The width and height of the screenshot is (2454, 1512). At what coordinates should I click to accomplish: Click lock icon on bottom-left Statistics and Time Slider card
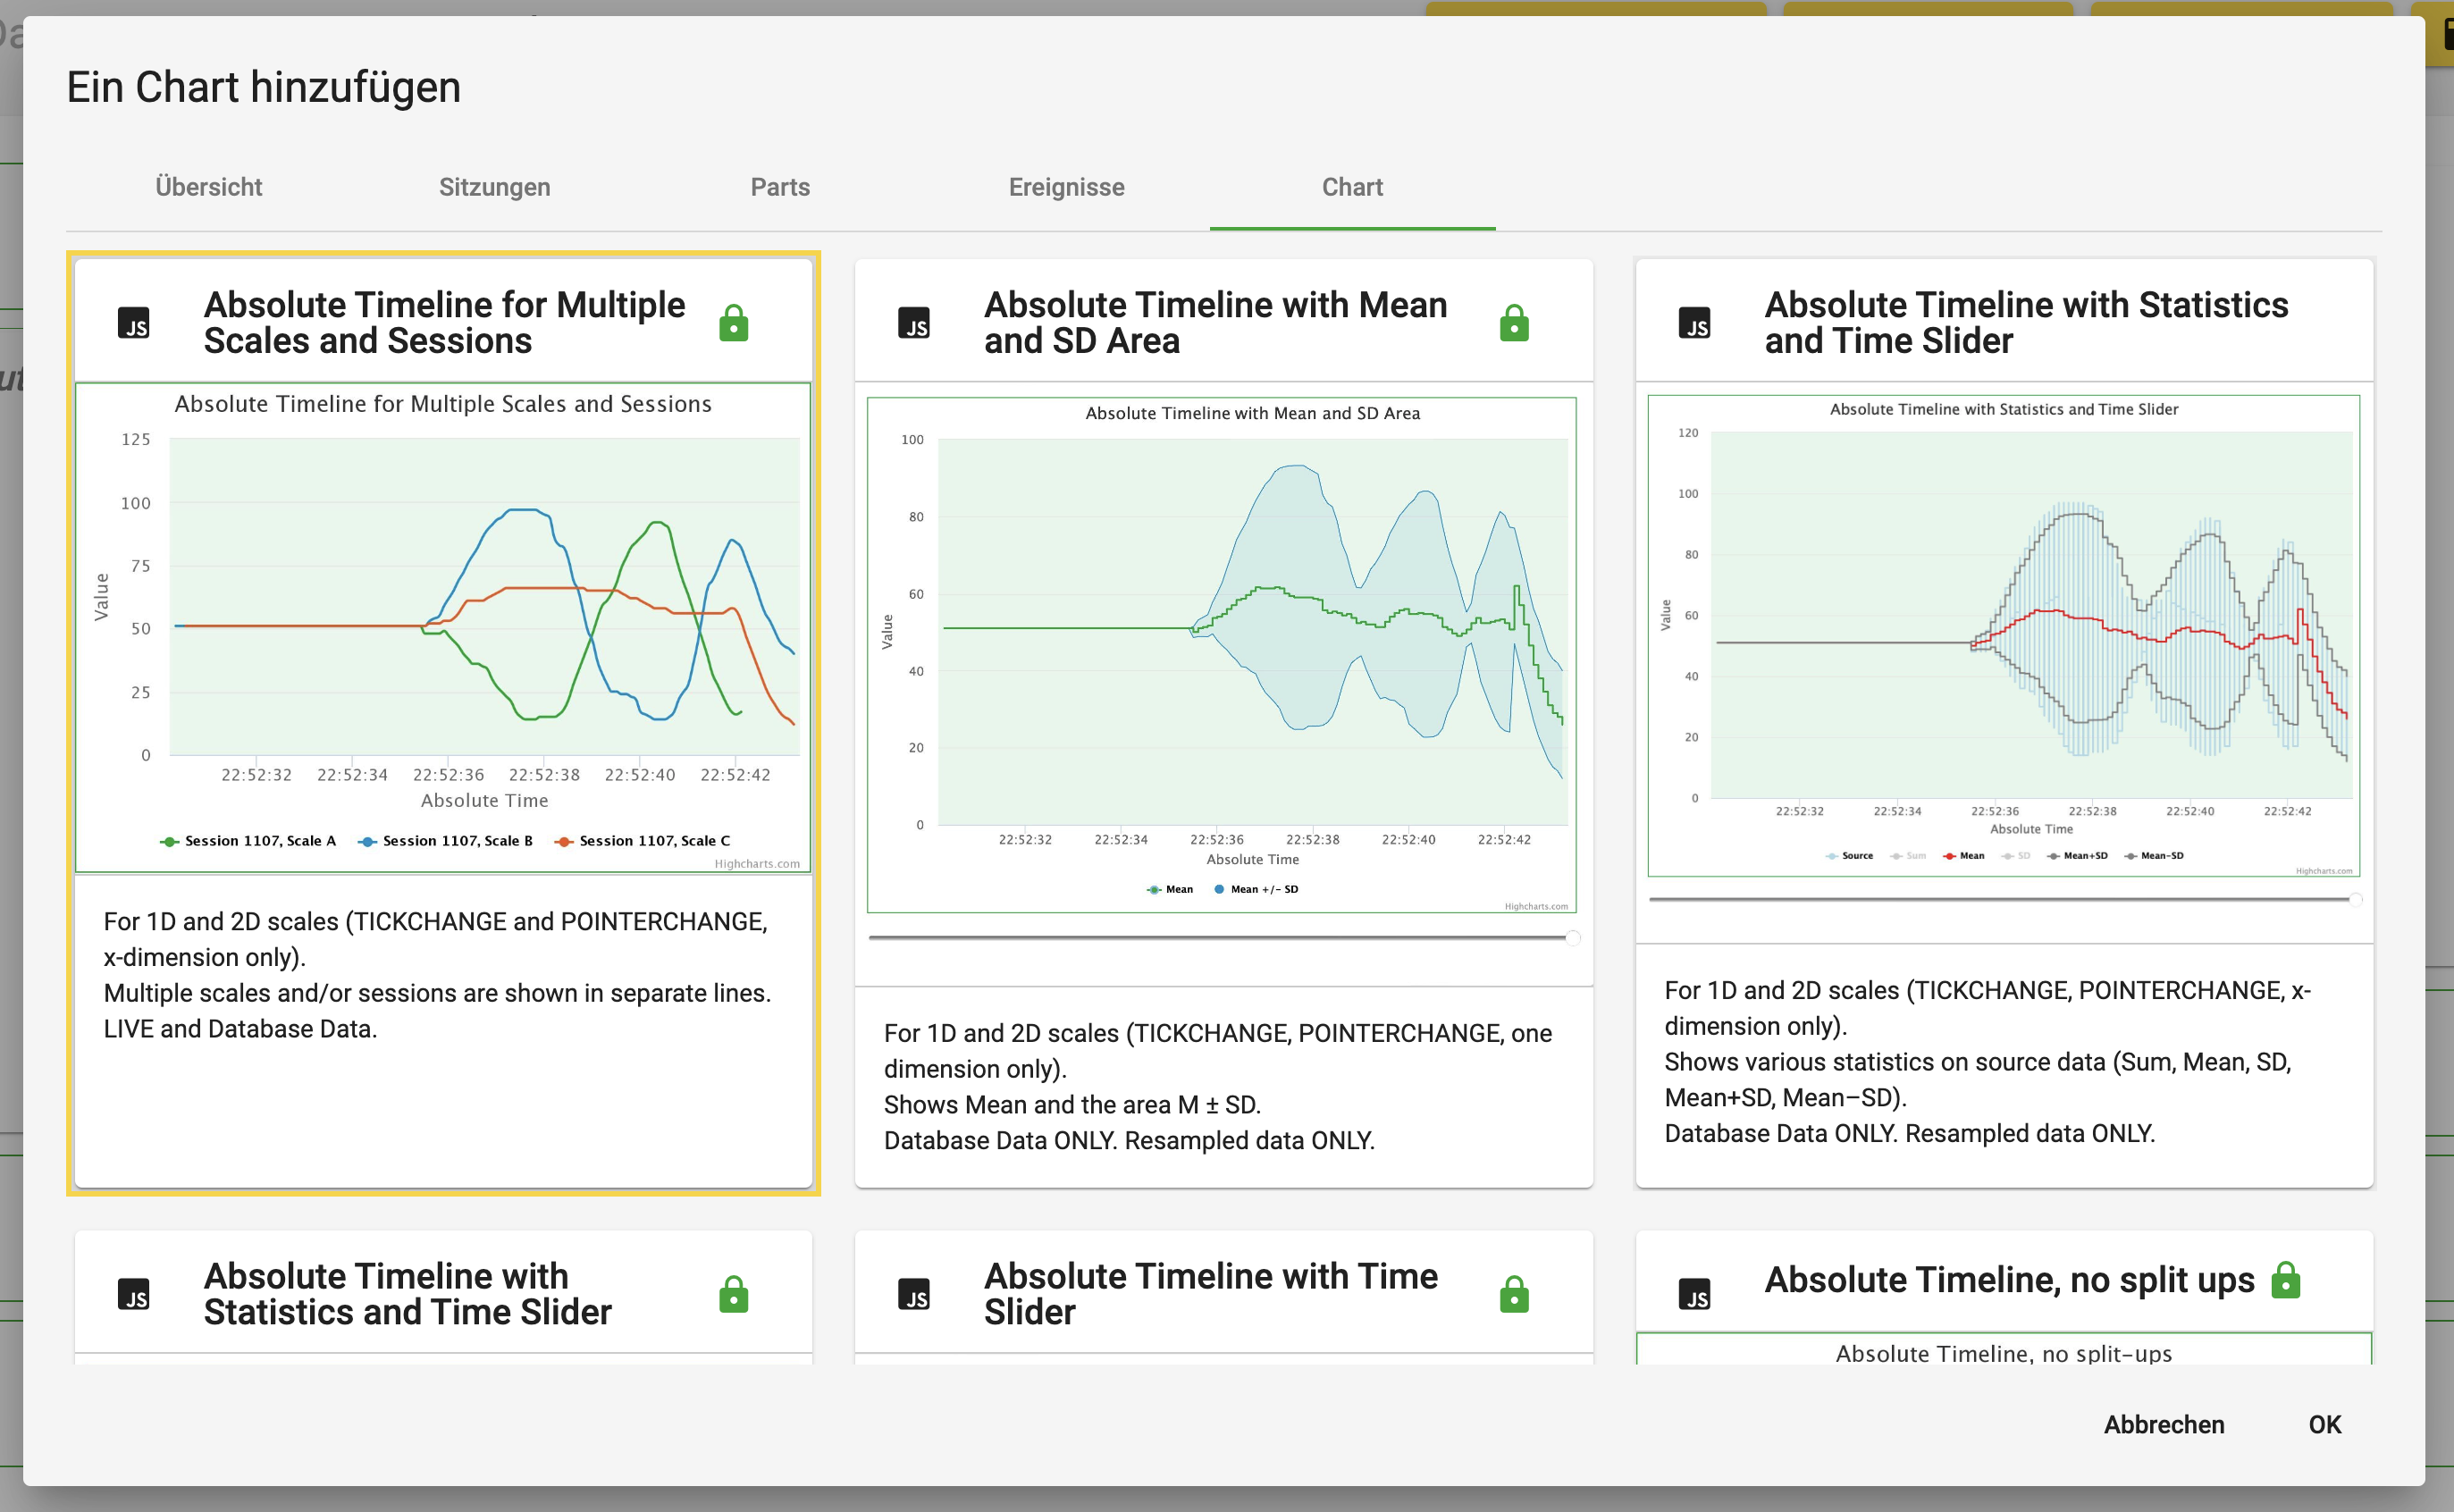pyautogui.click(x=734, y=1294)
